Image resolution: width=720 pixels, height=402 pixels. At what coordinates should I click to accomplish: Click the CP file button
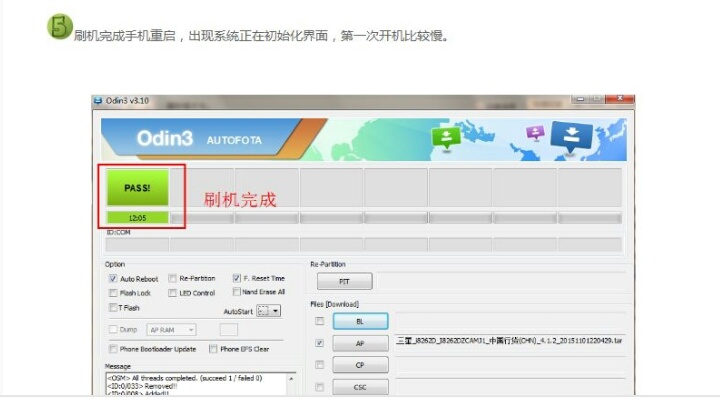(360, 365)
